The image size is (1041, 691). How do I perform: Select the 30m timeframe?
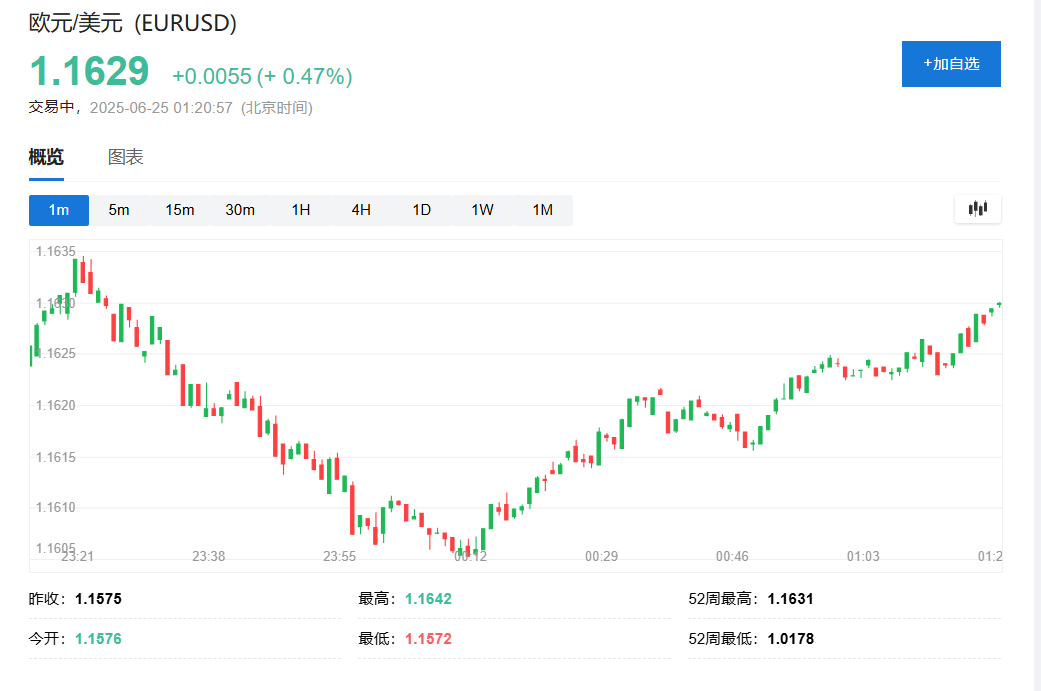[x=240, y=210]
